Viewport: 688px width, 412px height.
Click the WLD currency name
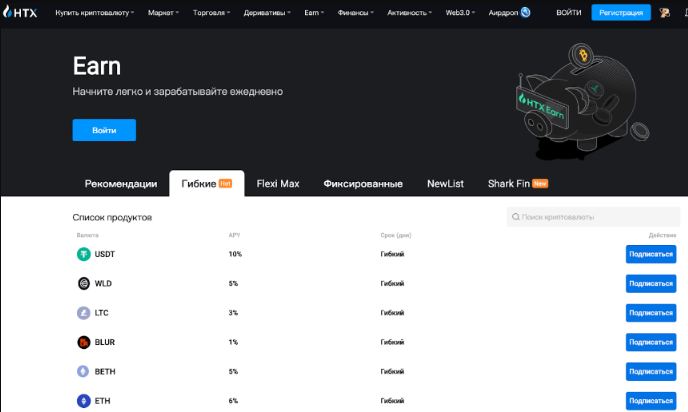click(x=103, y=283)
